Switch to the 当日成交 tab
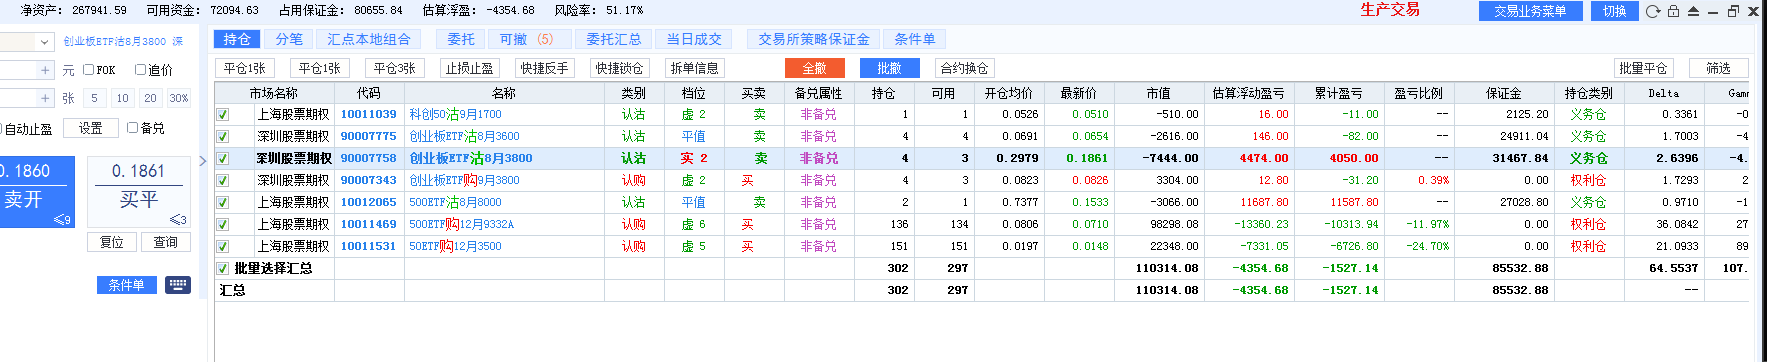This screenshot has width=1767, height=362. (x=693, y=39)
